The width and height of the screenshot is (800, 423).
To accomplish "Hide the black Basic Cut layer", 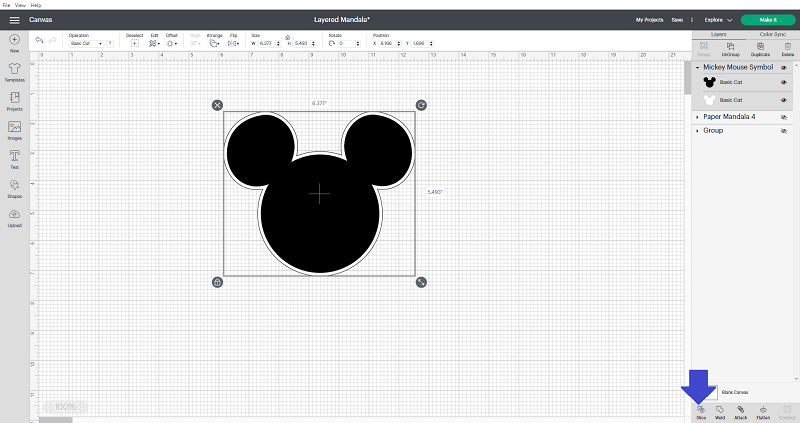I will [x=784, y=82].
